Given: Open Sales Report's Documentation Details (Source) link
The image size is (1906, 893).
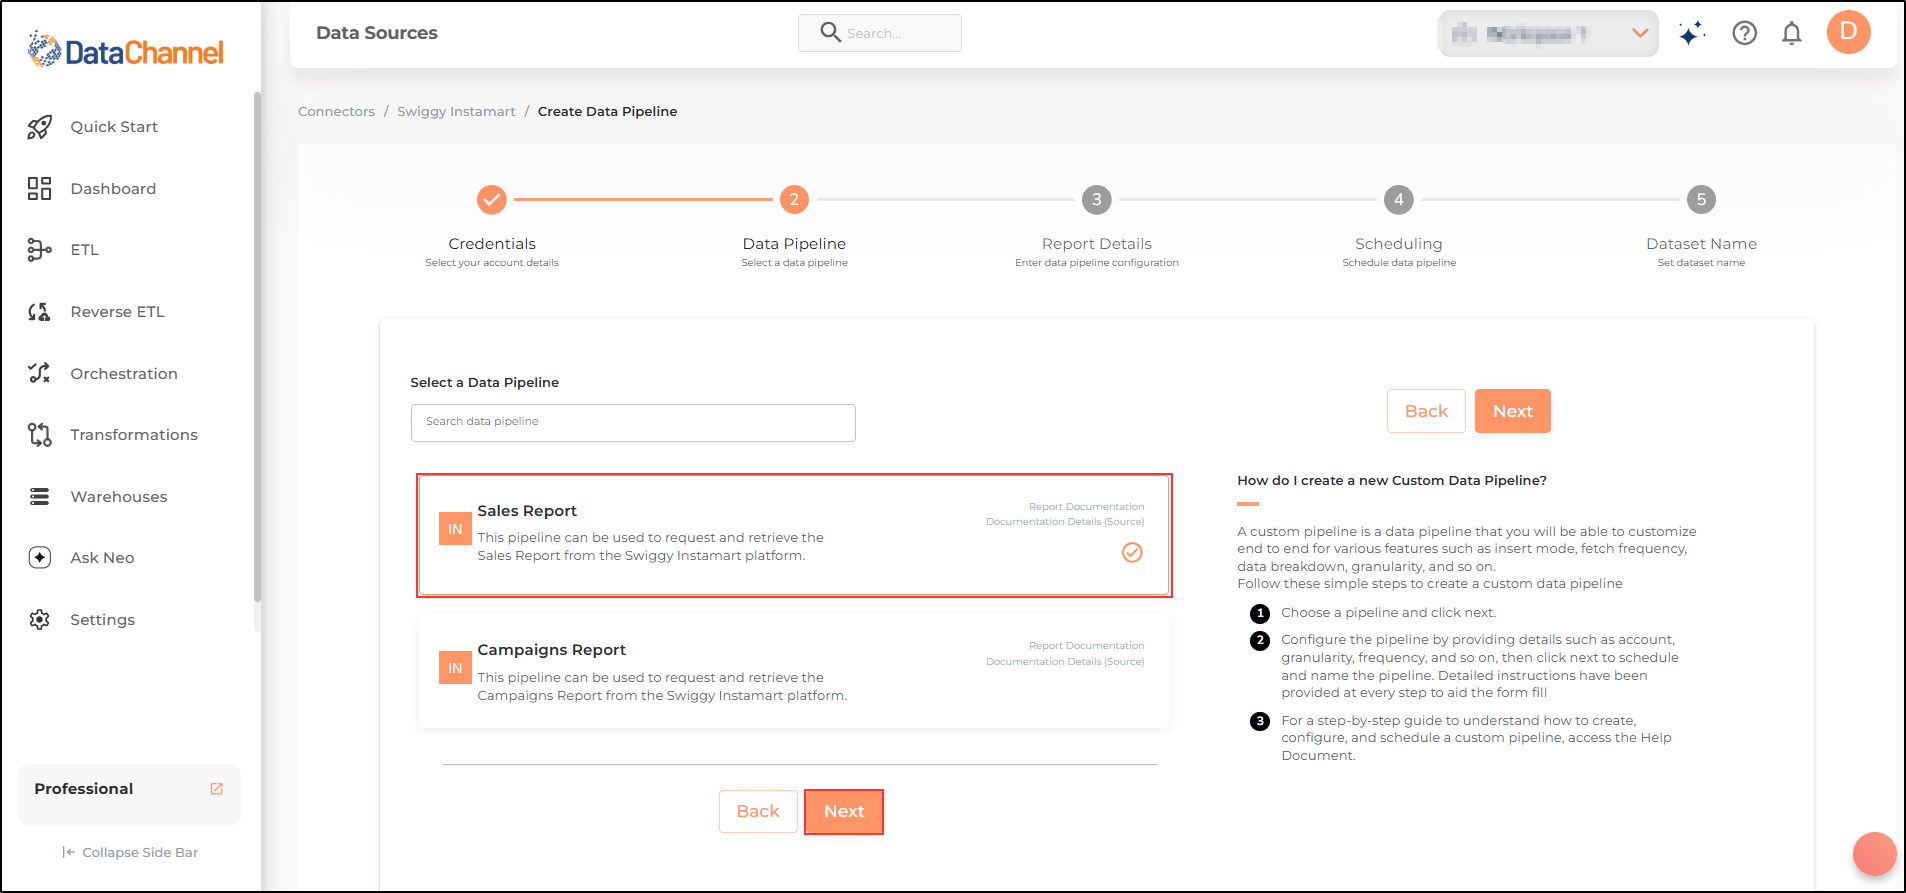Looking at the screenshot, I should pyautogui.click(x=1065, y=522).
